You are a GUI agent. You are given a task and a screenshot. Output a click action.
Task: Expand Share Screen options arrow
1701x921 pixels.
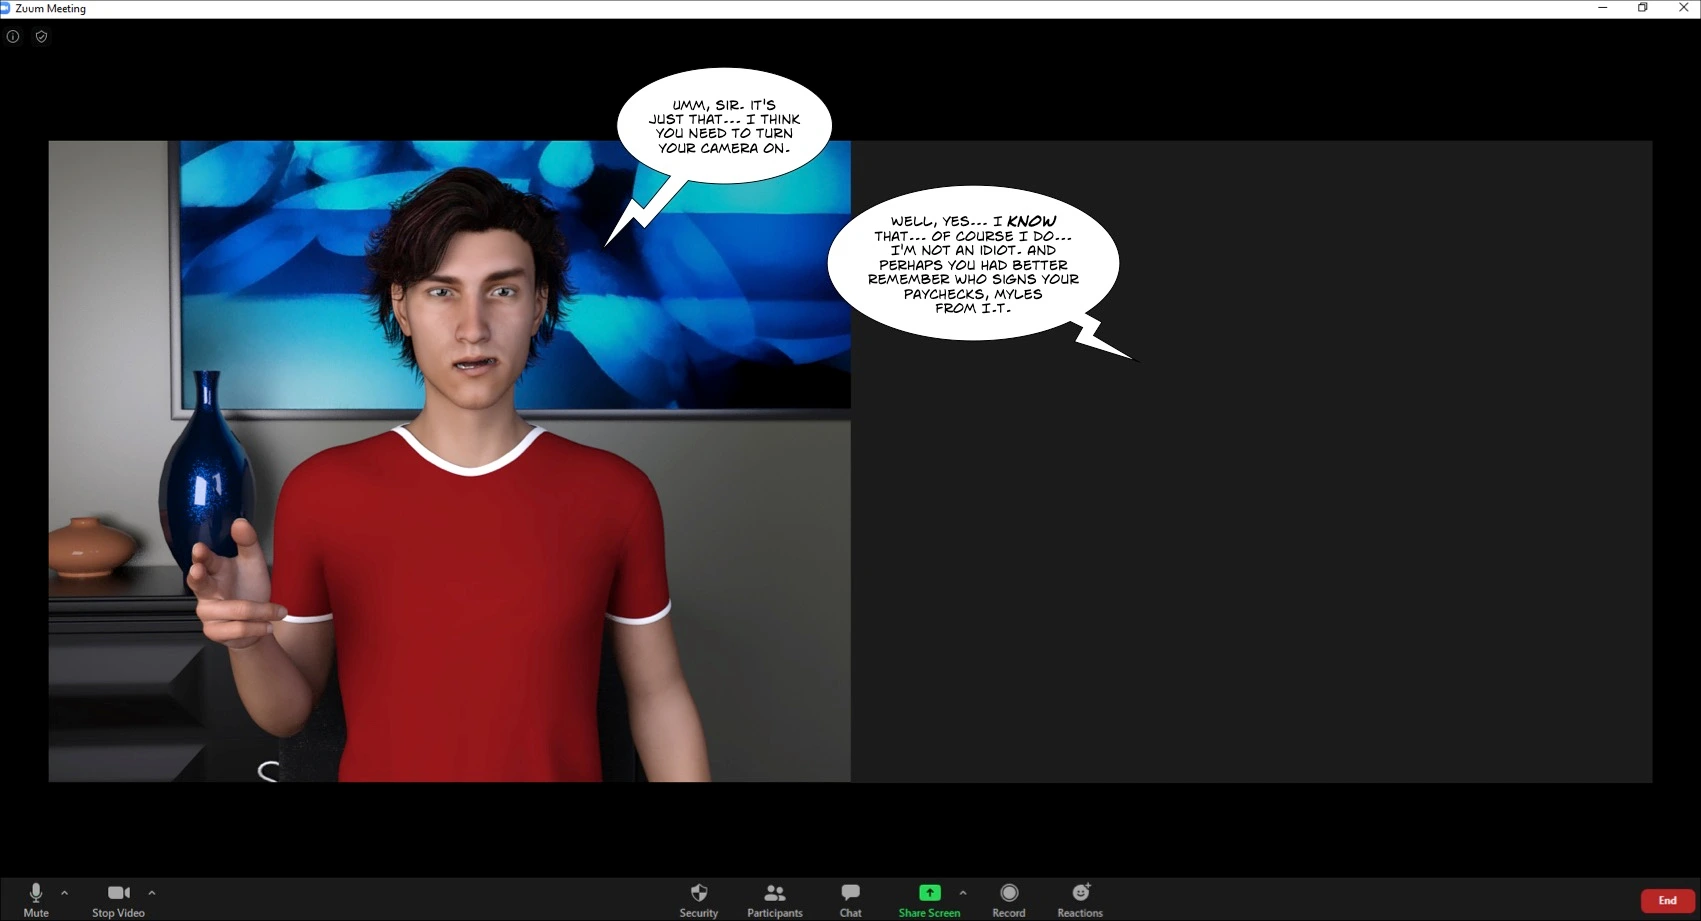963,893
